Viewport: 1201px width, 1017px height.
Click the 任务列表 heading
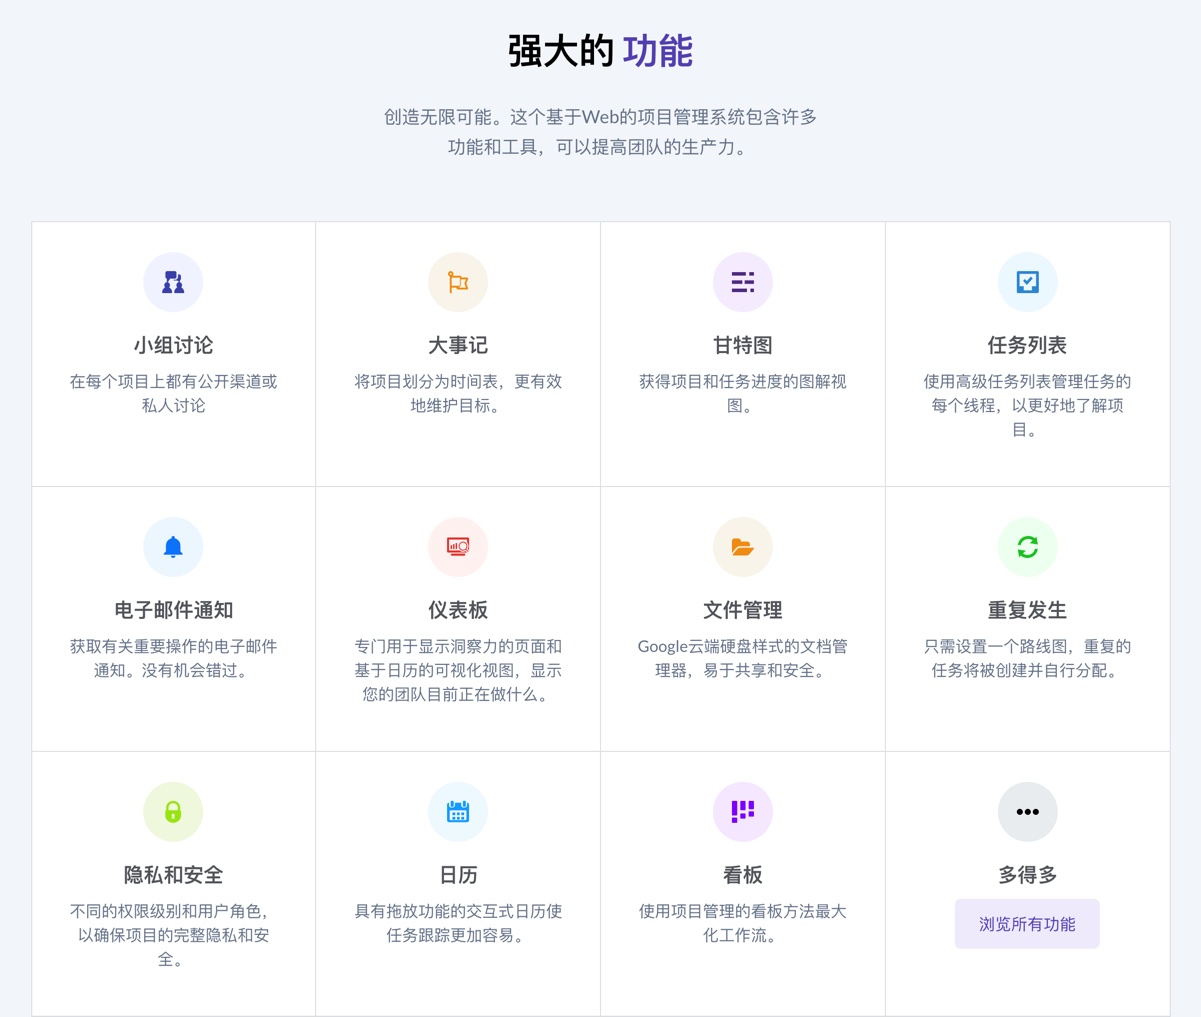(x=1028, y=345)
